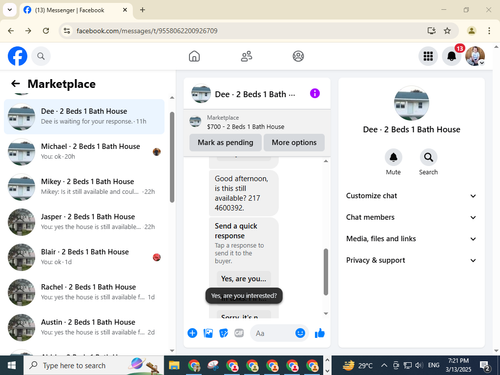Open the Friends icon in top navigation
This screenshot has width=500, height=375.
247,56
